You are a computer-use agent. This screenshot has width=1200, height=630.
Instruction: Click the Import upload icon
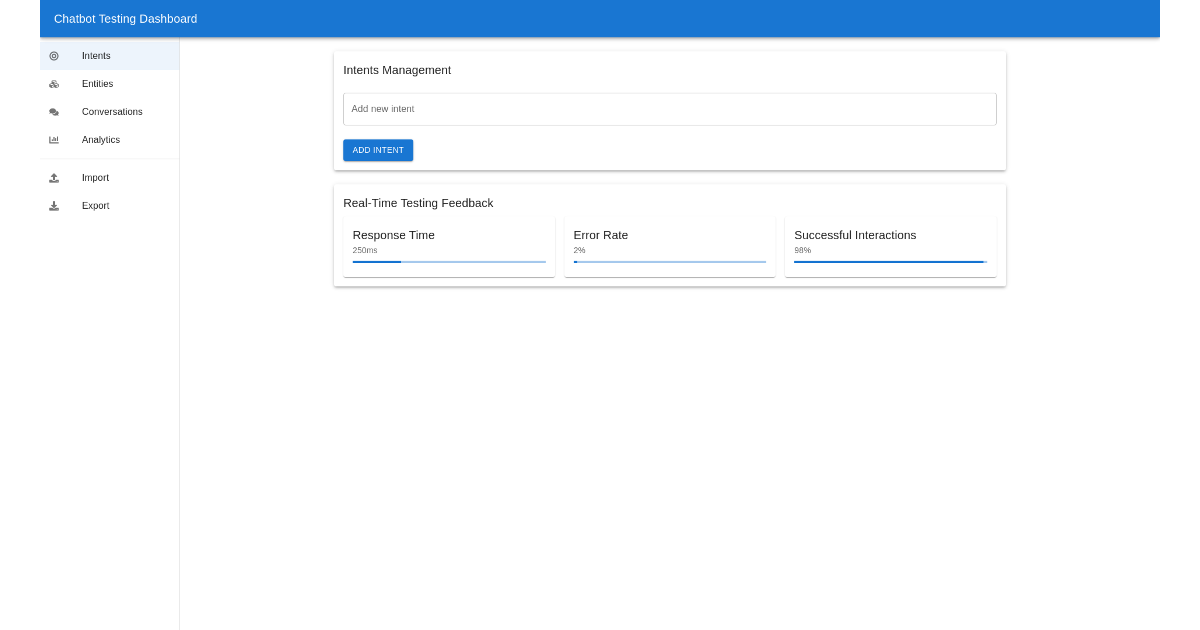coord(54,178)
